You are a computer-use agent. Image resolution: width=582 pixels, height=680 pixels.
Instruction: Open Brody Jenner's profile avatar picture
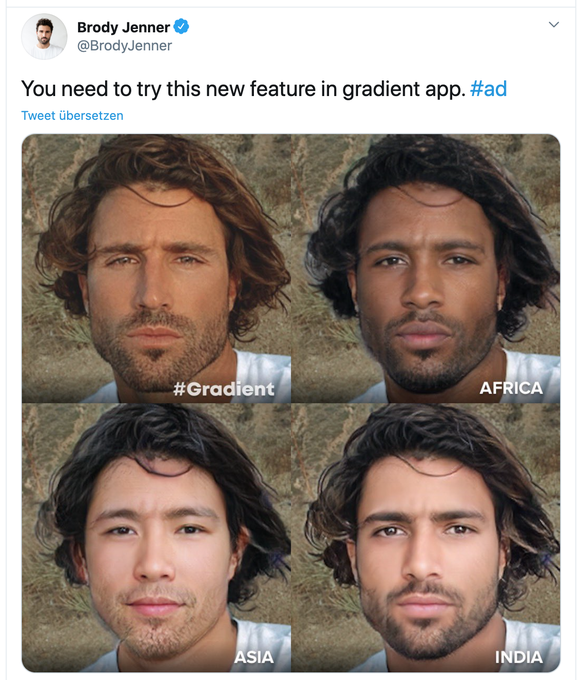coord(44,36)
